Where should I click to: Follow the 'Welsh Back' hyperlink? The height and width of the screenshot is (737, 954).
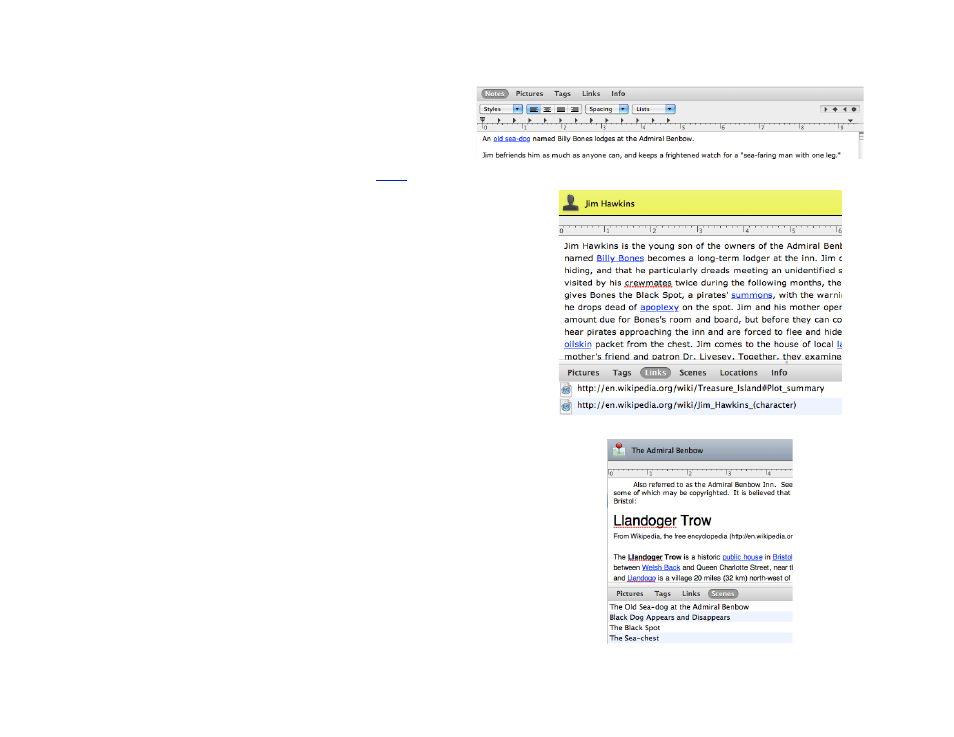[x=661, y=568]
